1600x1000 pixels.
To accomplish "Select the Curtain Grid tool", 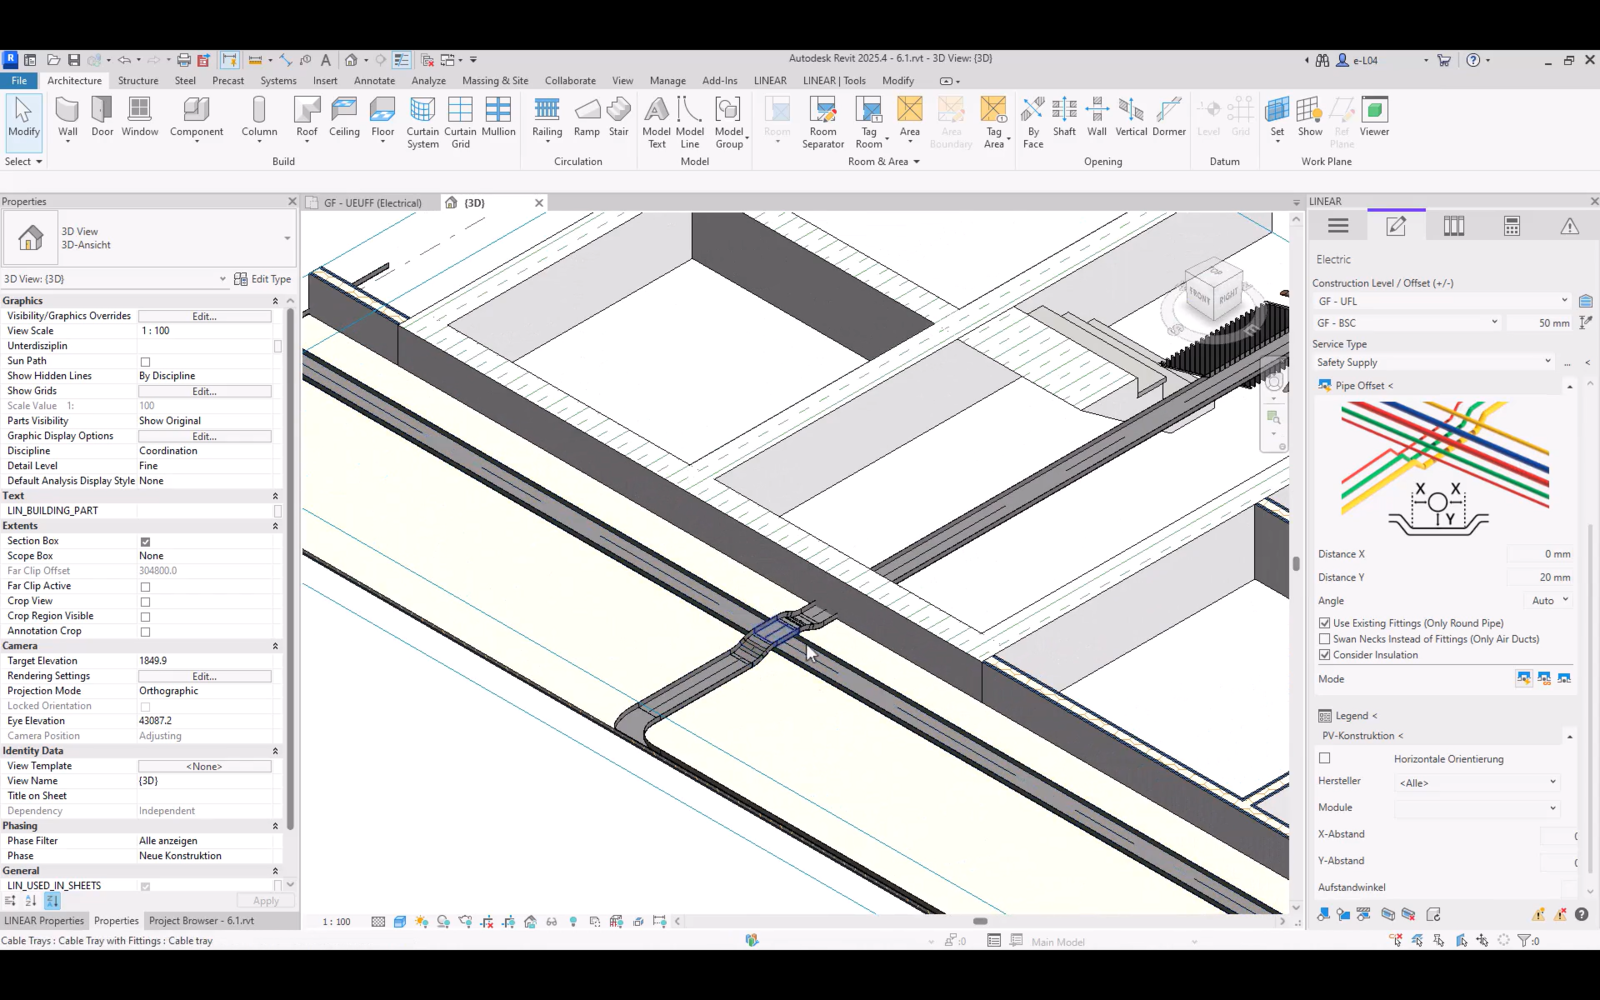I will click(460, 122).
